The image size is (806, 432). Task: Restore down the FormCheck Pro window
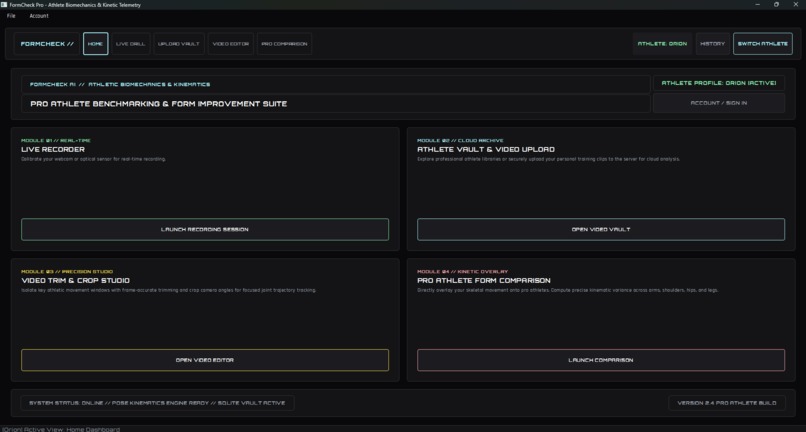[x=776, y=5]
